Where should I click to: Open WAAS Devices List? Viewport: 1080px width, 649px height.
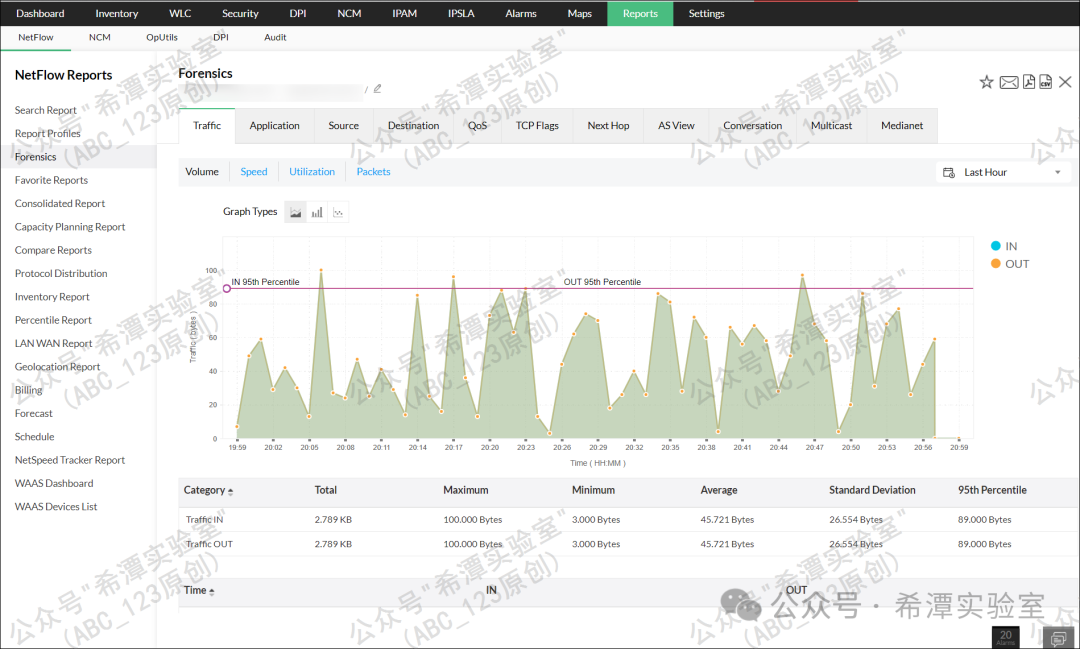pyautogui.click(x=56, y=507)
